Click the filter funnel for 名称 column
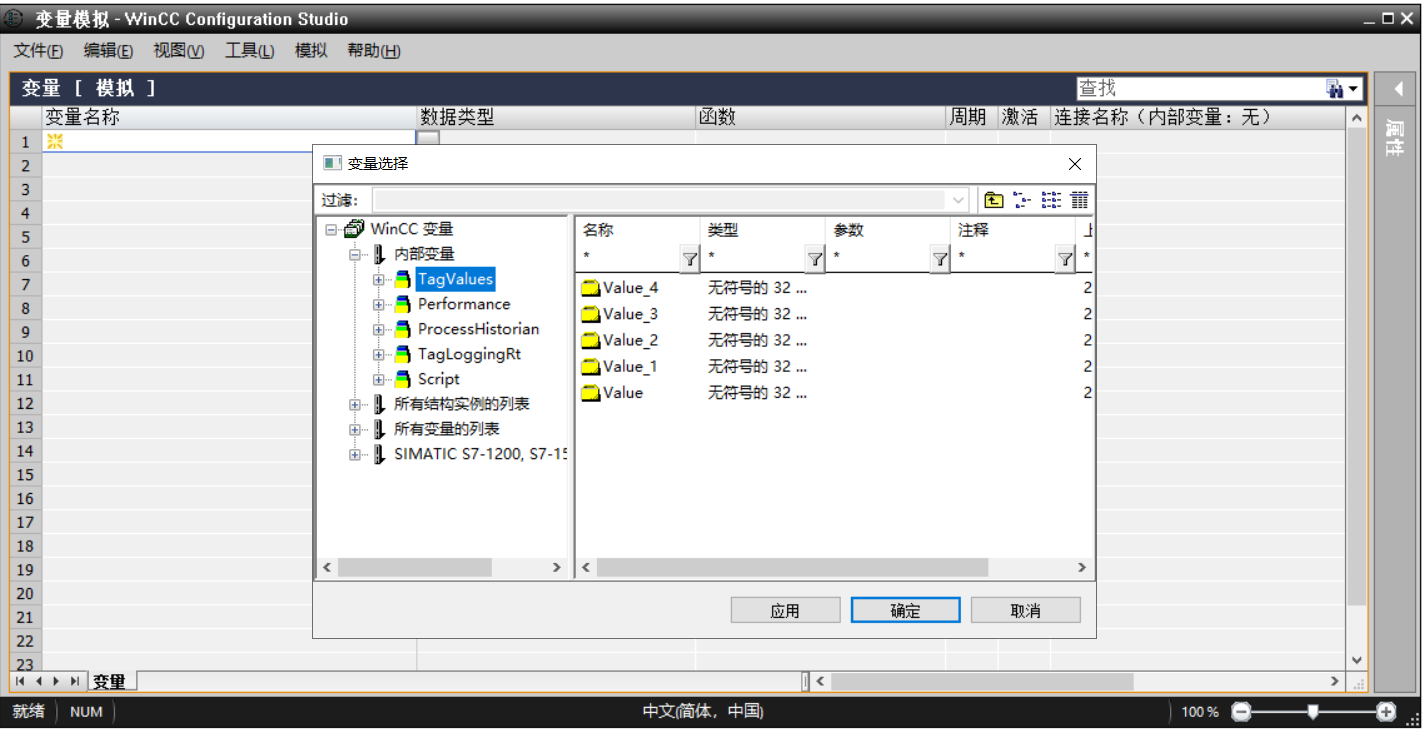 point(690,260)
